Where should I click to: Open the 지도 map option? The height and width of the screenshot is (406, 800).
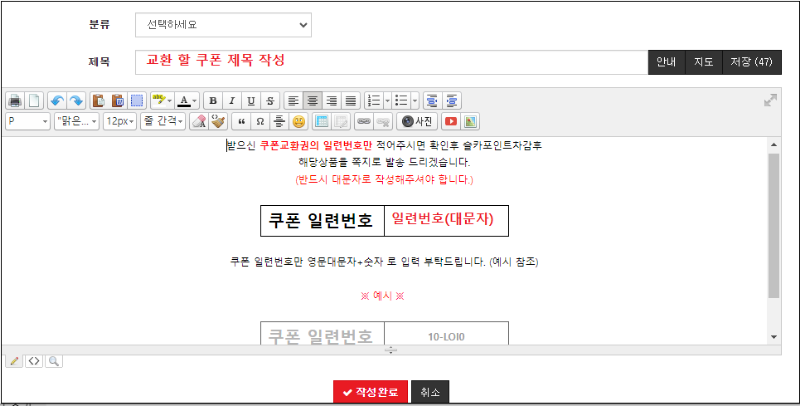click(x=703, y=62)
